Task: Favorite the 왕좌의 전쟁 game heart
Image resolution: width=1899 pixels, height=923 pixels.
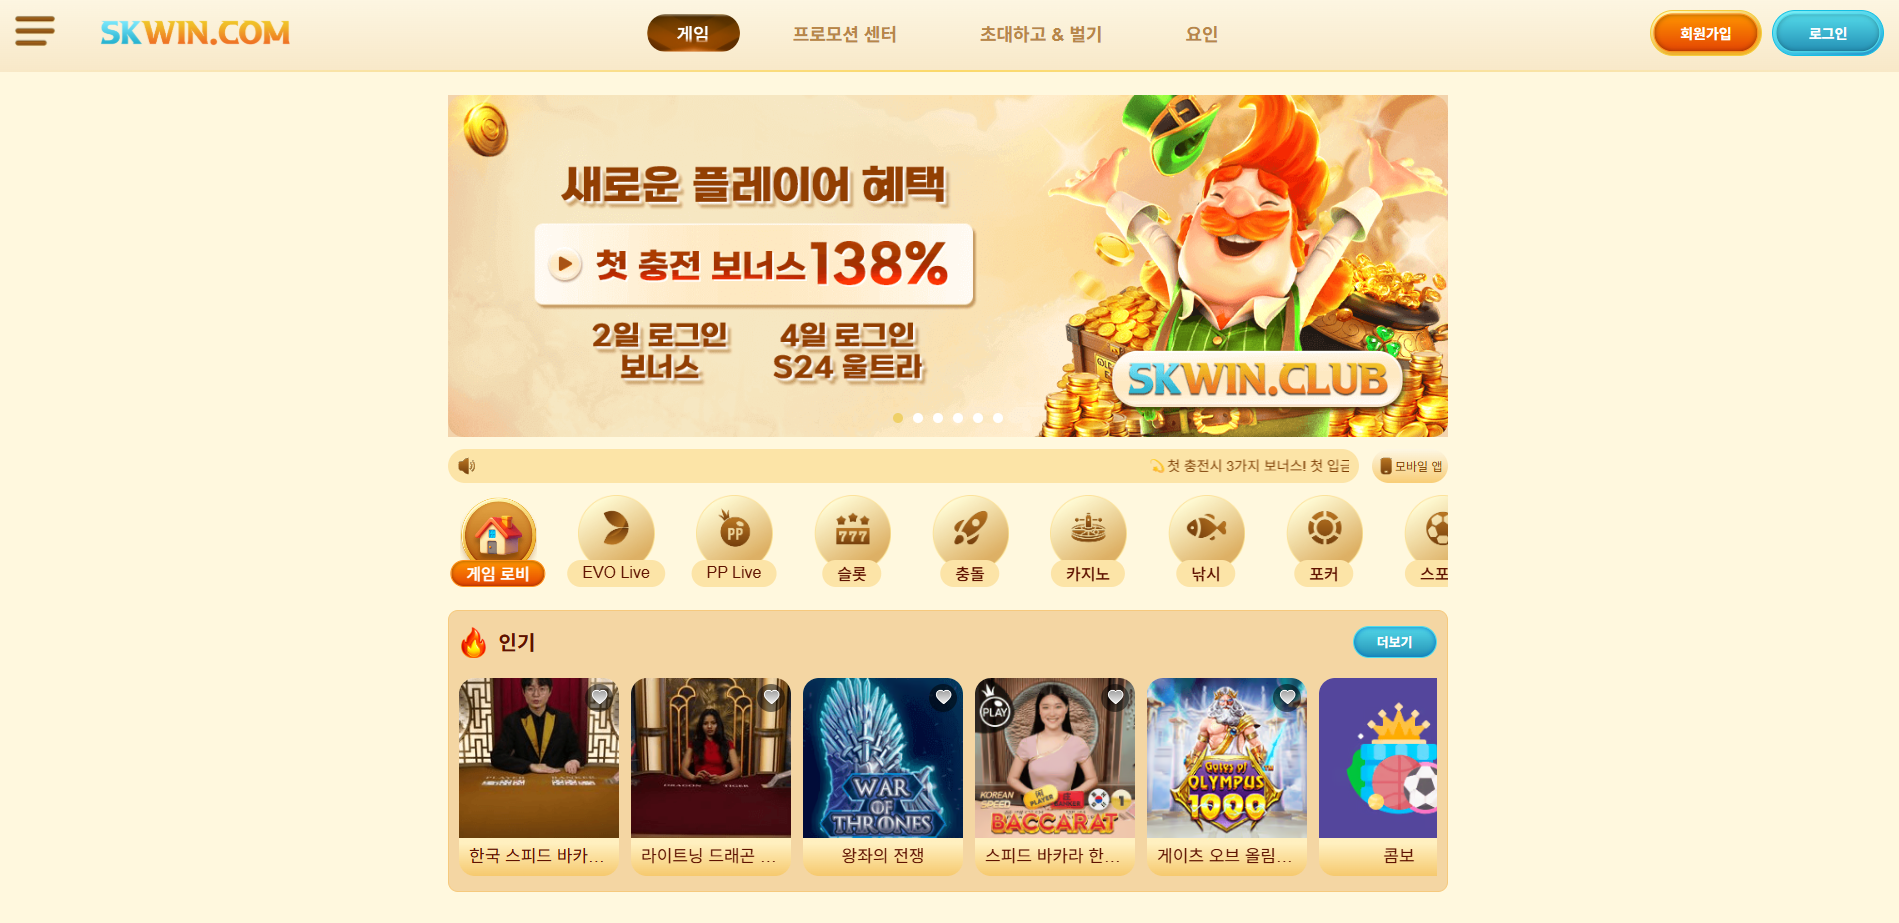Action: point(943,697)
